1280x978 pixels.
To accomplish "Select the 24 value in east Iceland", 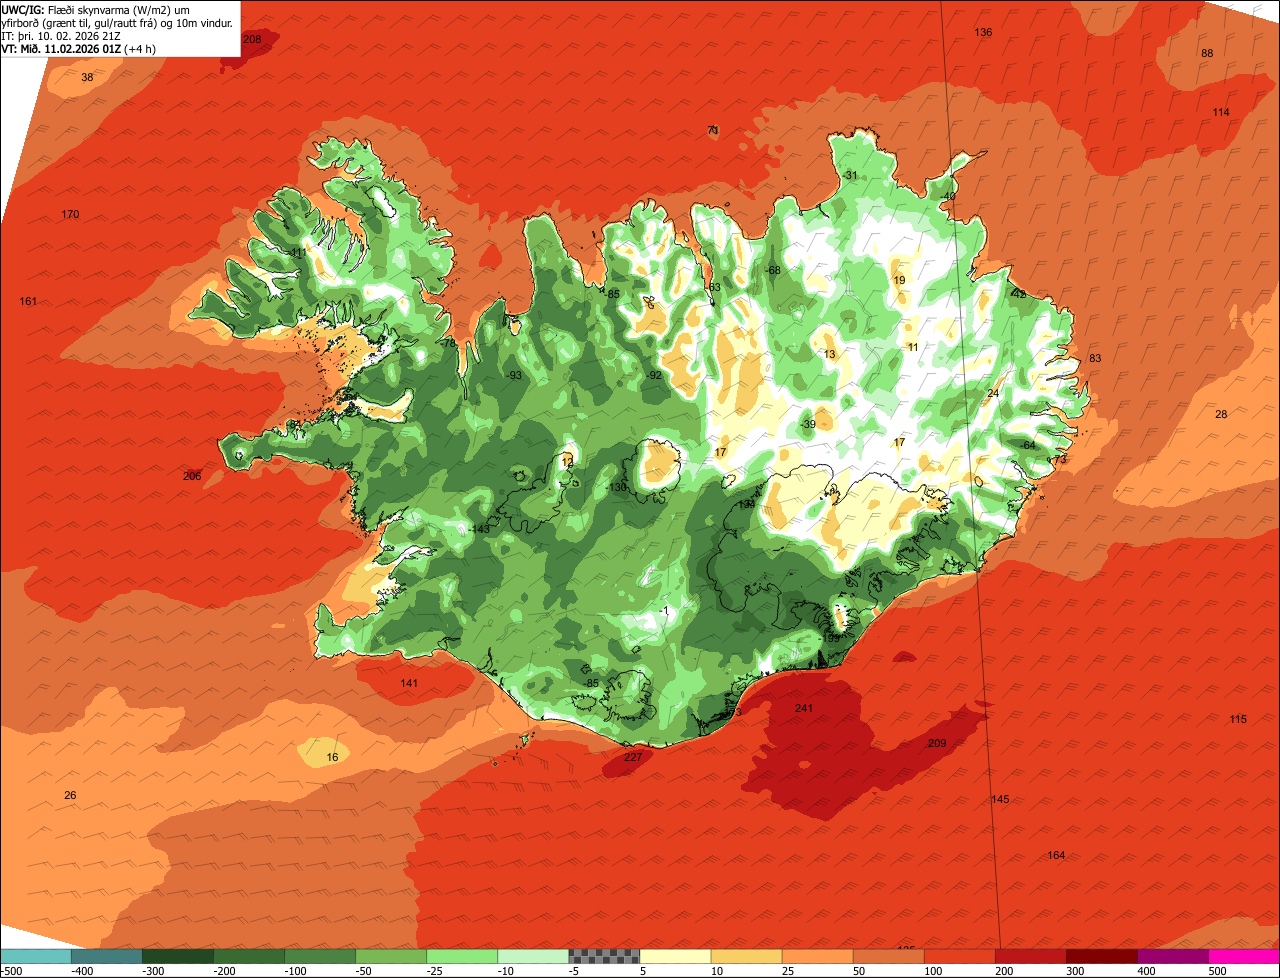I will [993, 394].
